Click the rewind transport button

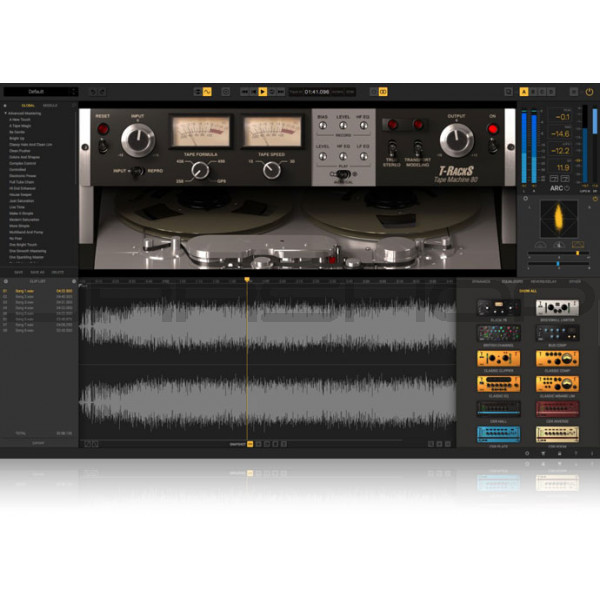(x=244, y=92)
